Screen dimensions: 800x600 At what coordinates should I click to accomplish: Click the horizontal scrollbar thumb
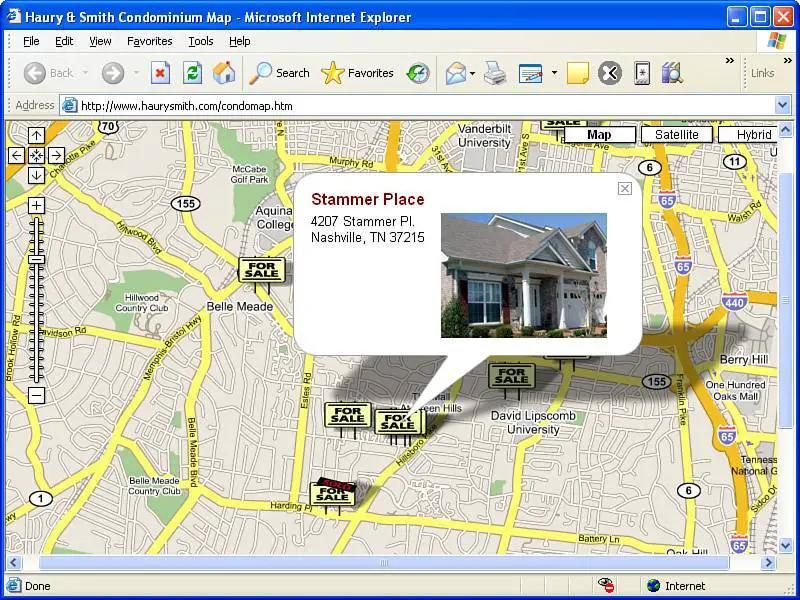pyautogui.click(x=384, y=563)
